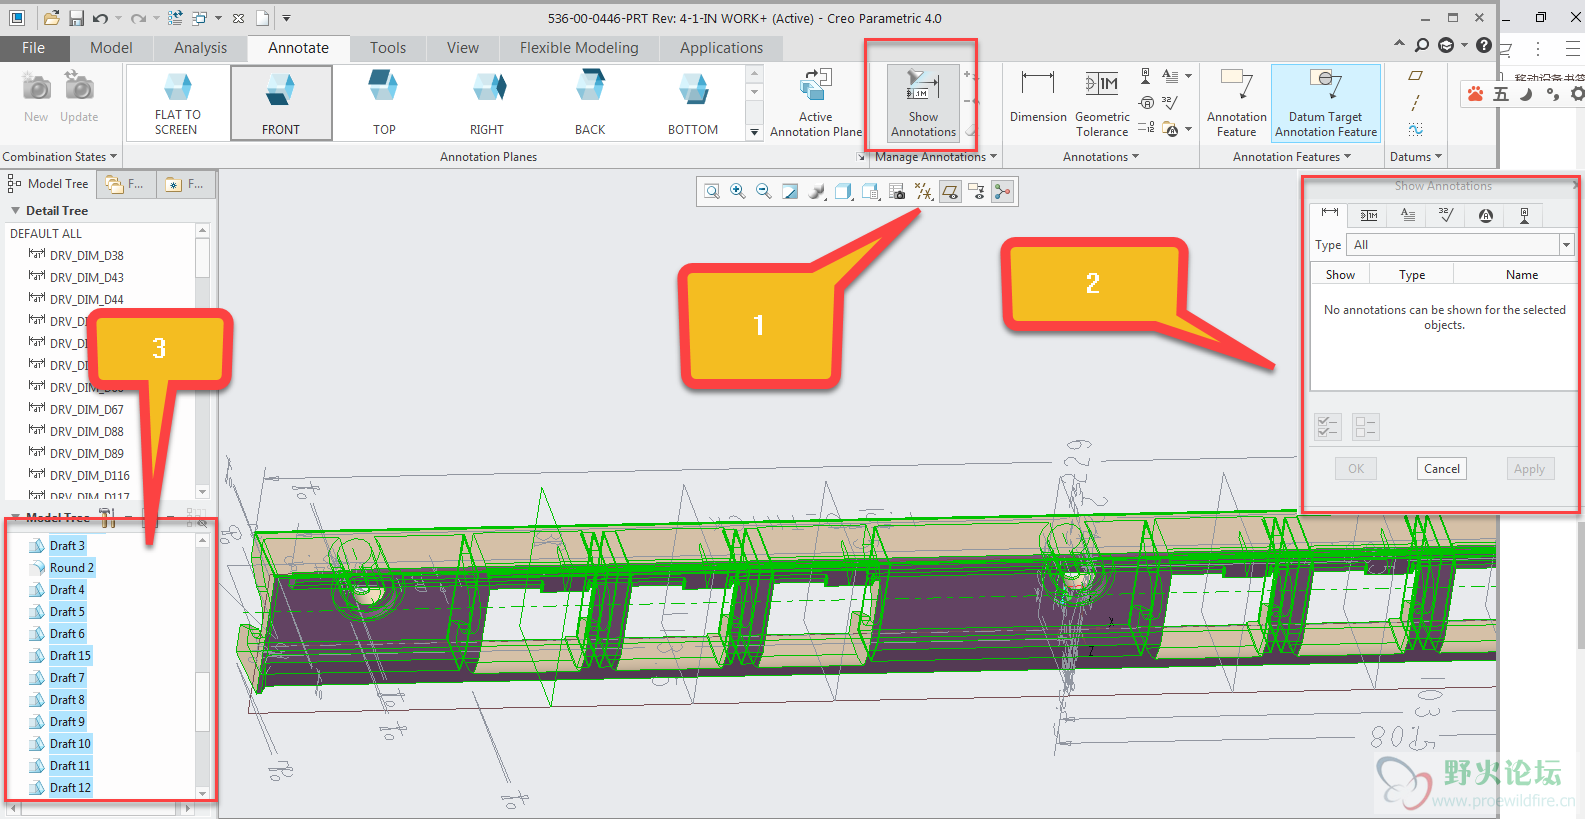This screenshot has height=819, width=1585.
Task: Select the datums tab in Show Annotations
Action: tap(1524, 215)
